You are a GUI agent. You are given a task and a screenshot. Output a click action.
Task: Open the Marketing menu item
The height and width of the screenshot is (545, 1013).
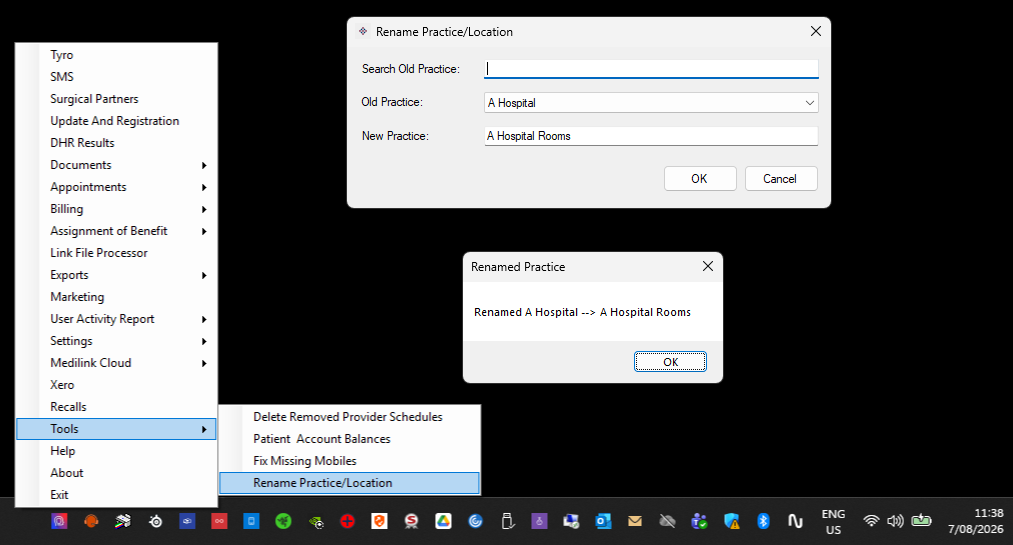click(x=116, y=296)
